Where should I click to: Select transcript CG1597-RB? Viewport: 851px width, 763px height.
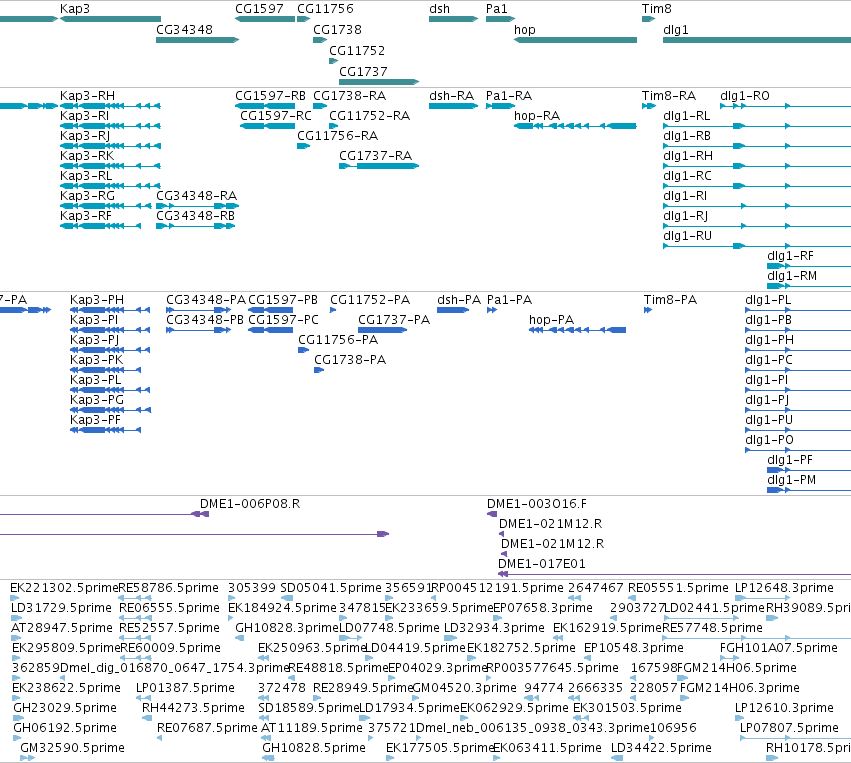pyautogui.click(x=265, y=106)
